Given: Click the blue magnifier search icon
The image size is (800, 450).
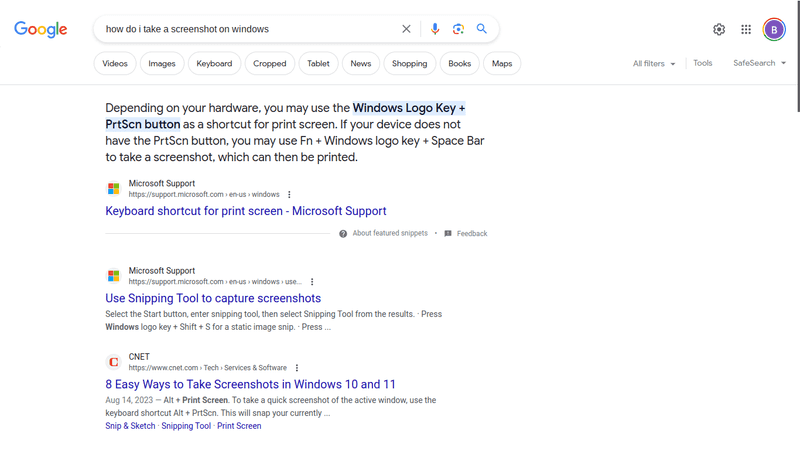Looking at the screenshot, I should (482, 29).
